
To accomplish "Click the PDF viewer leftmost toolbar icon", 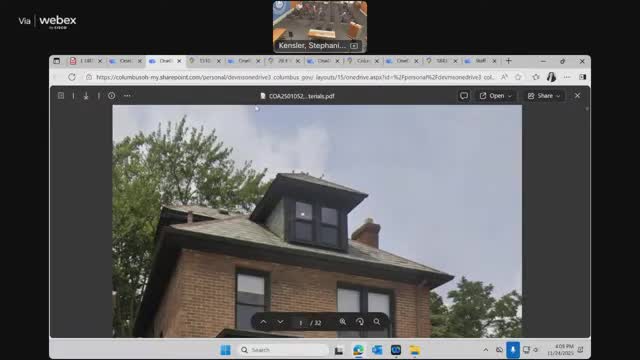I will coord(61,96).
